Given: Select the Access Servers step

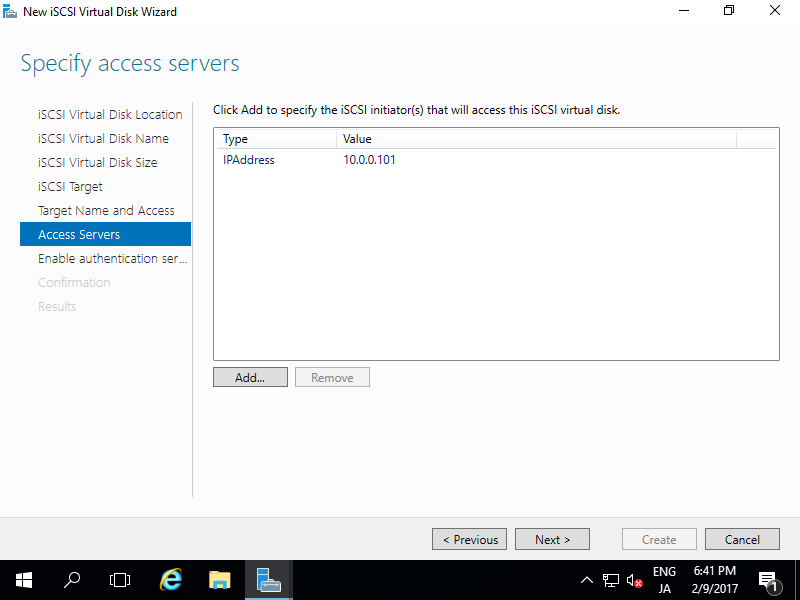Looking at the screenshot, I should click(x=105, y=234).
